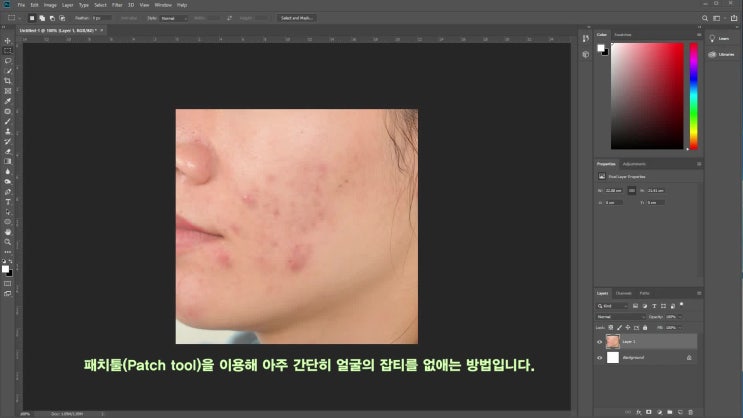Open the blend mode Normal dropdown
Image resolution: width=743 pixels, height=418 pixels.
620,316
